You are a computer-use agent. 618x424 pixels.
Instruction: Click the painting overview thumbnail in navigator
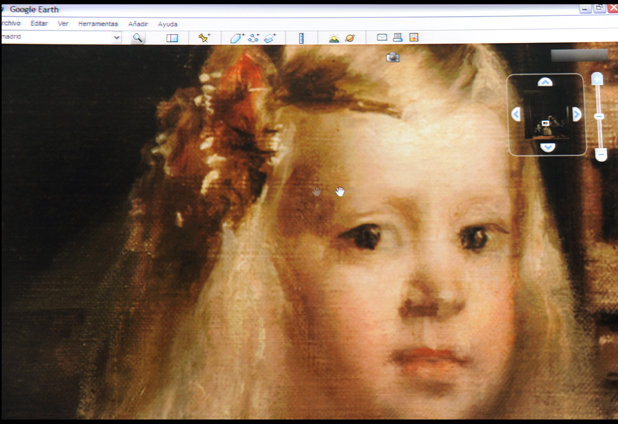(x=546, y=114)
